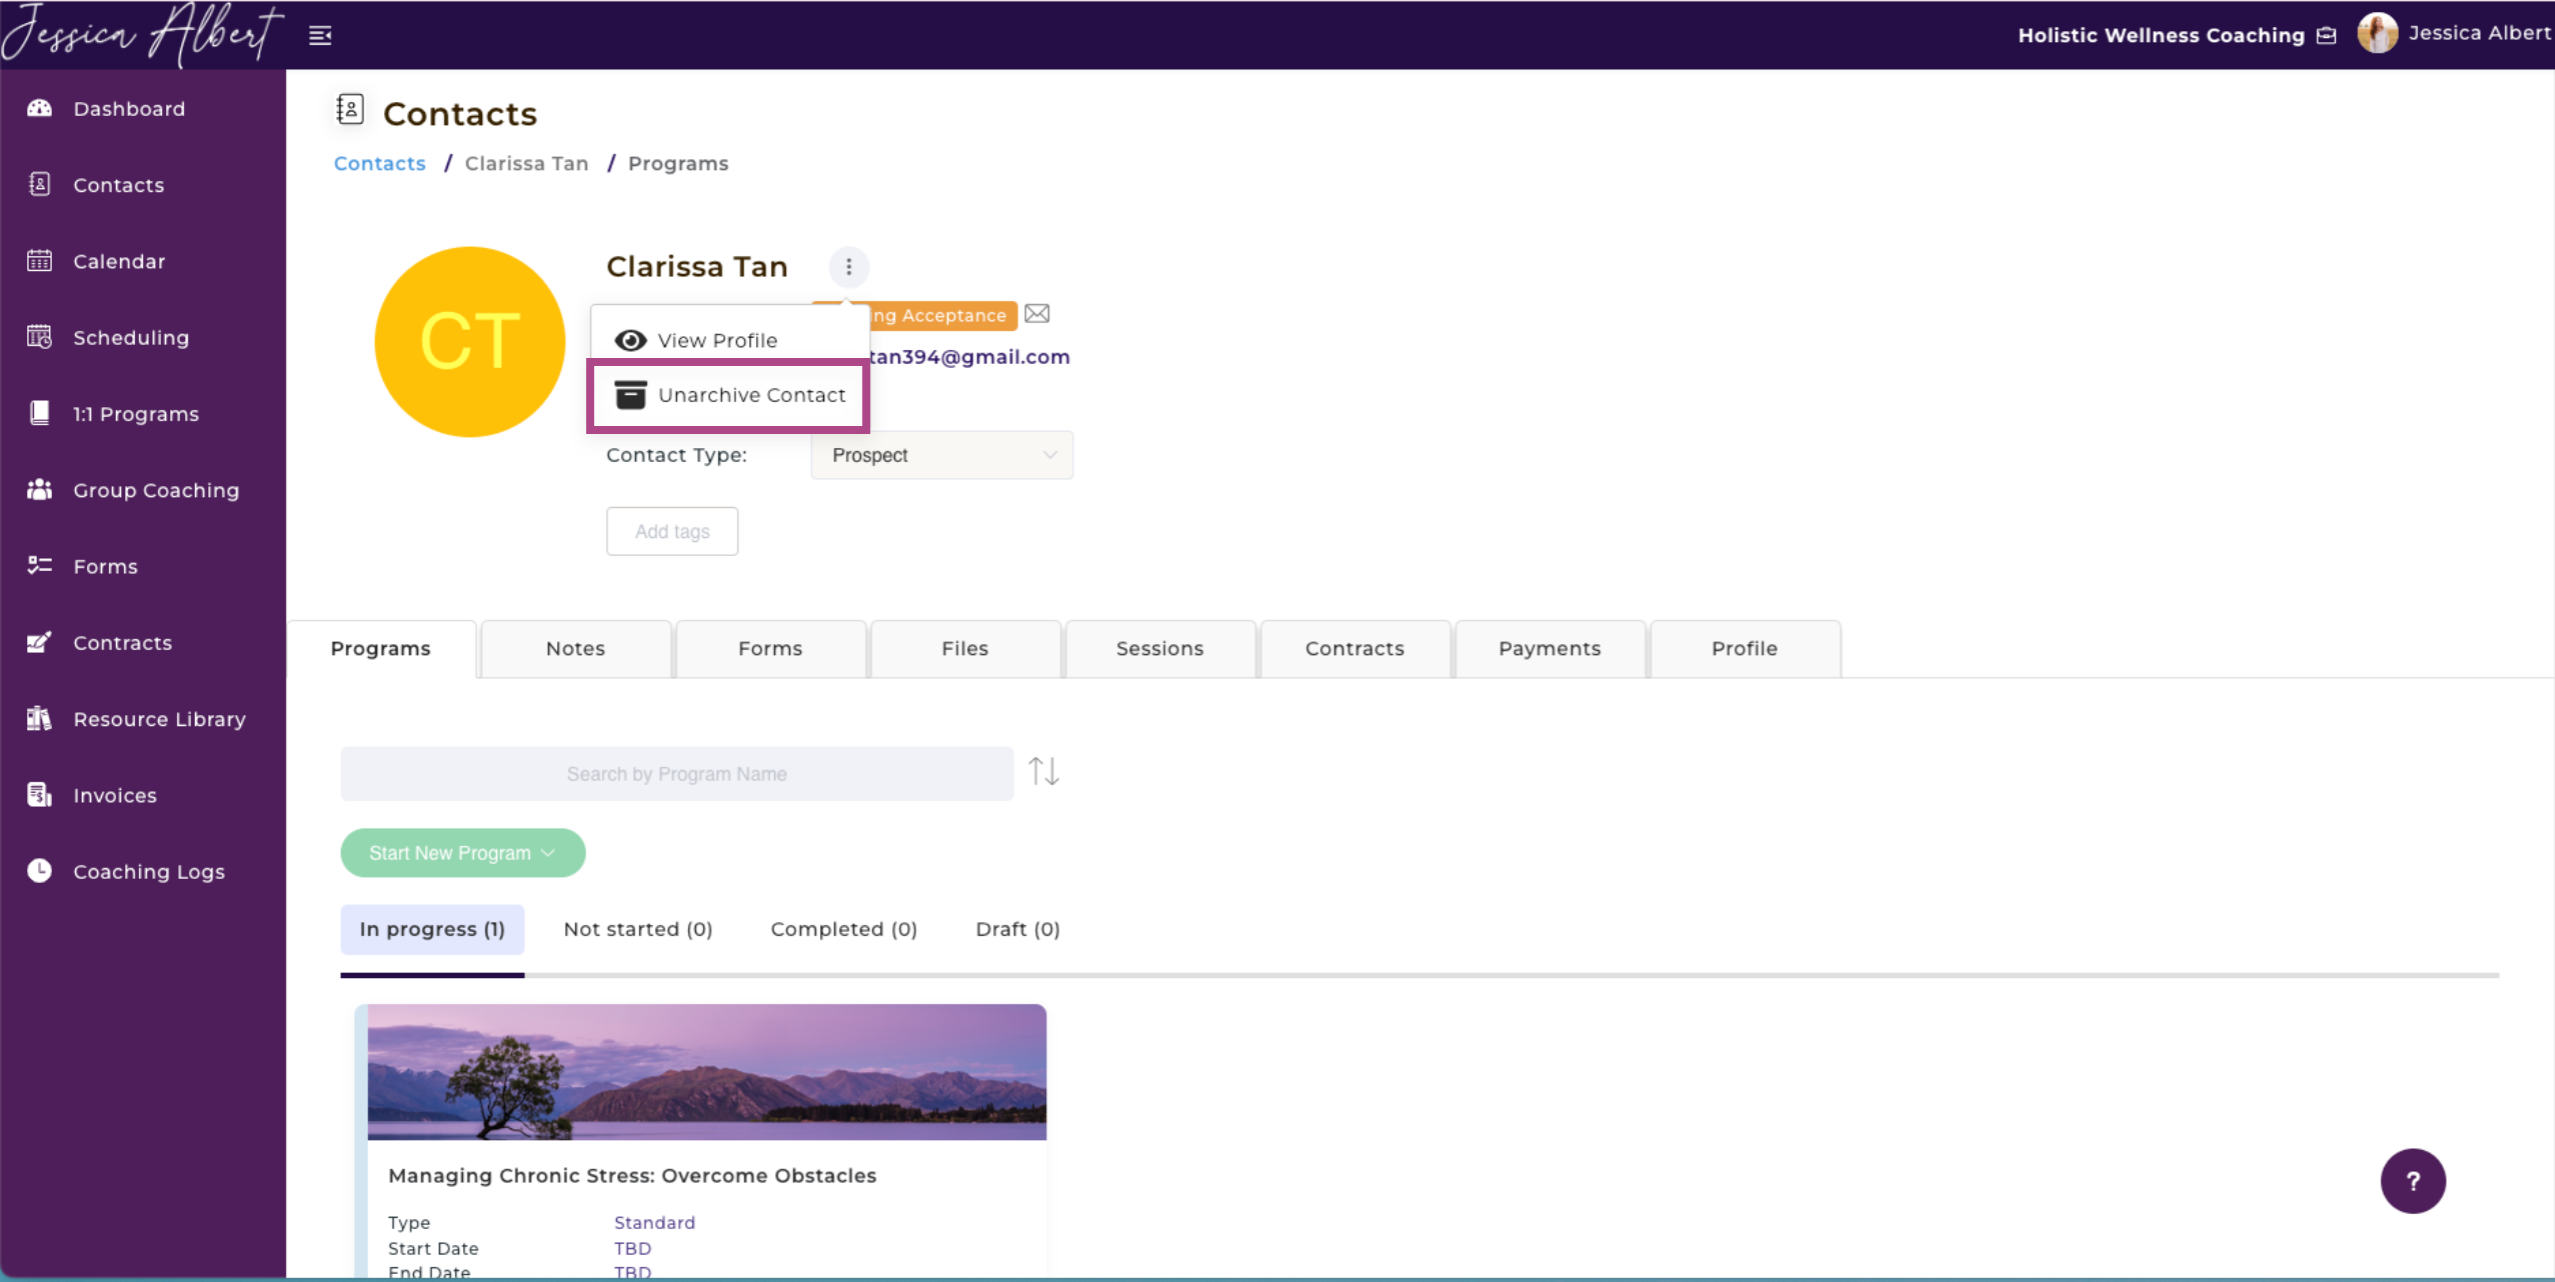Click the Contacts address book sidebar icon
The image size is (2555, 1282).
tap(39, 184)
